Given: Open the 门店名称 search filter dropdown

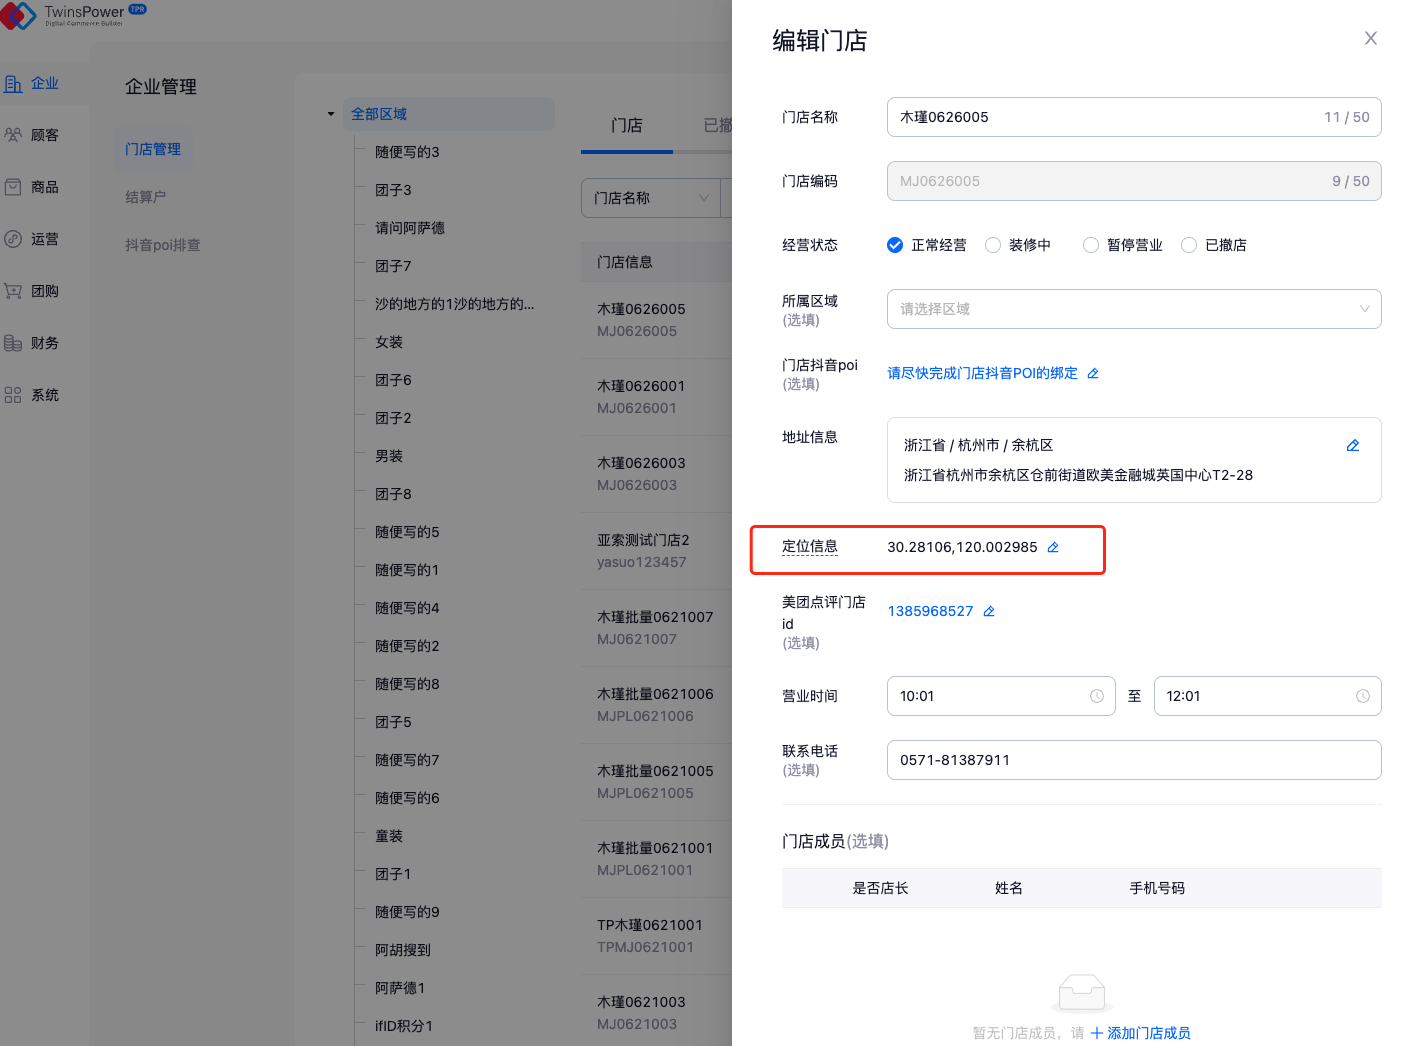Looking at the screenshot, I should 650,198.
